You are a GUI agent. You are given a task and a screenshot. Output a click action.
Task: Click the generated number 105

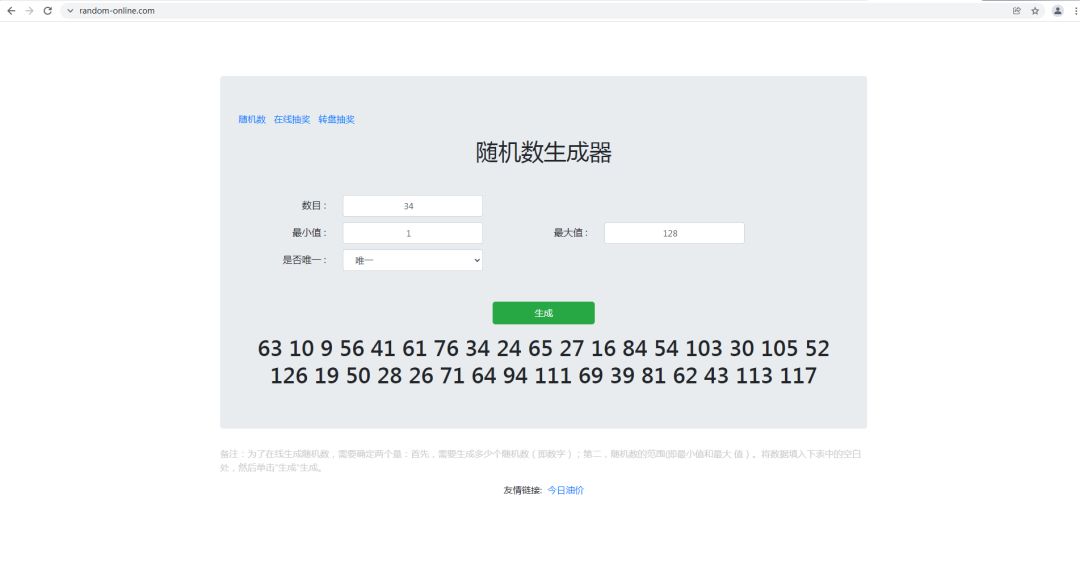pyautogui.click(x=779, y=349)
